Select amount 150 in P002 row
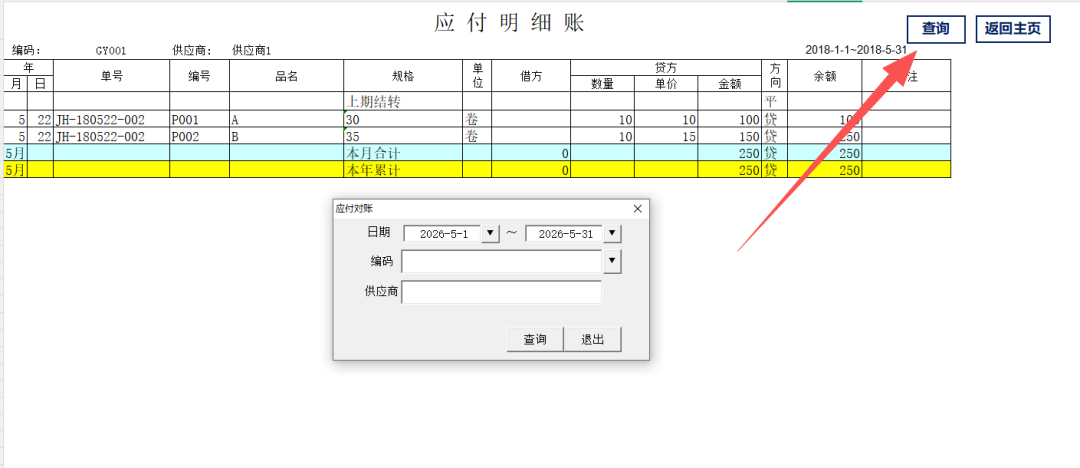Viewport: 1080px width, 468px height. (729, 136)
